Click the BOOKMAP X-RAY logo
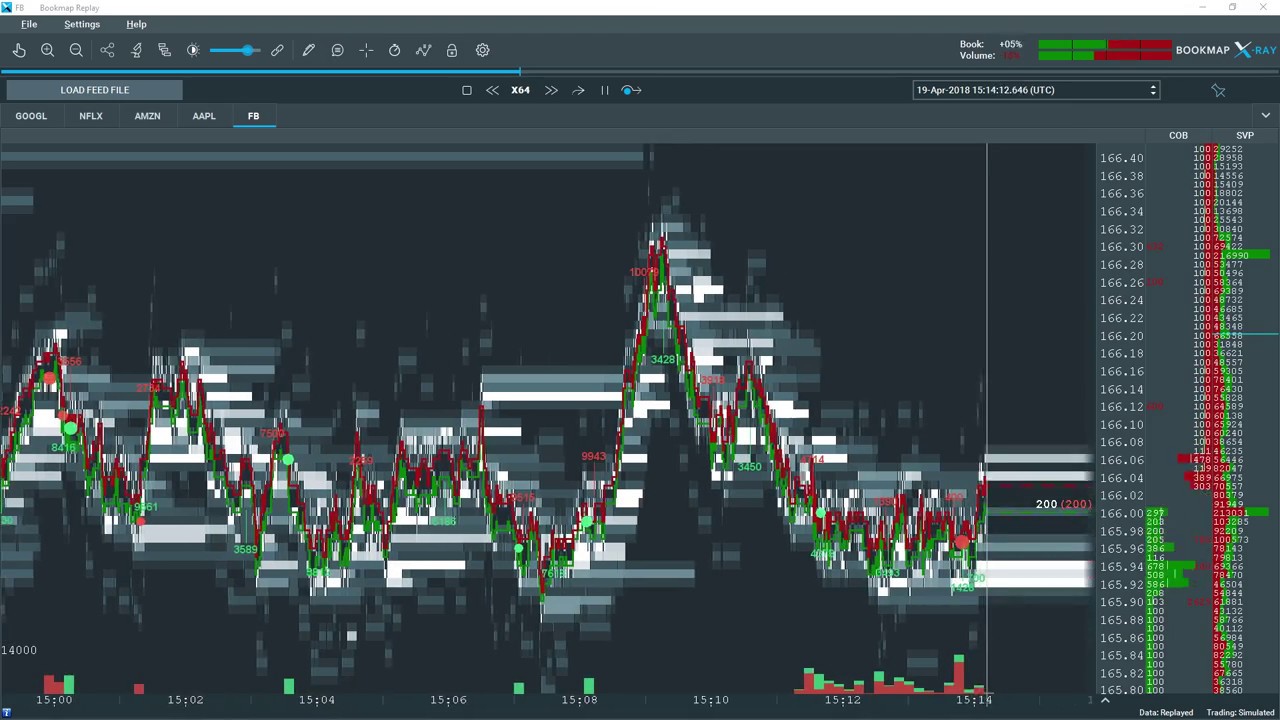1280x720 pixels. pyautogui.click(x=1226, y=50)
